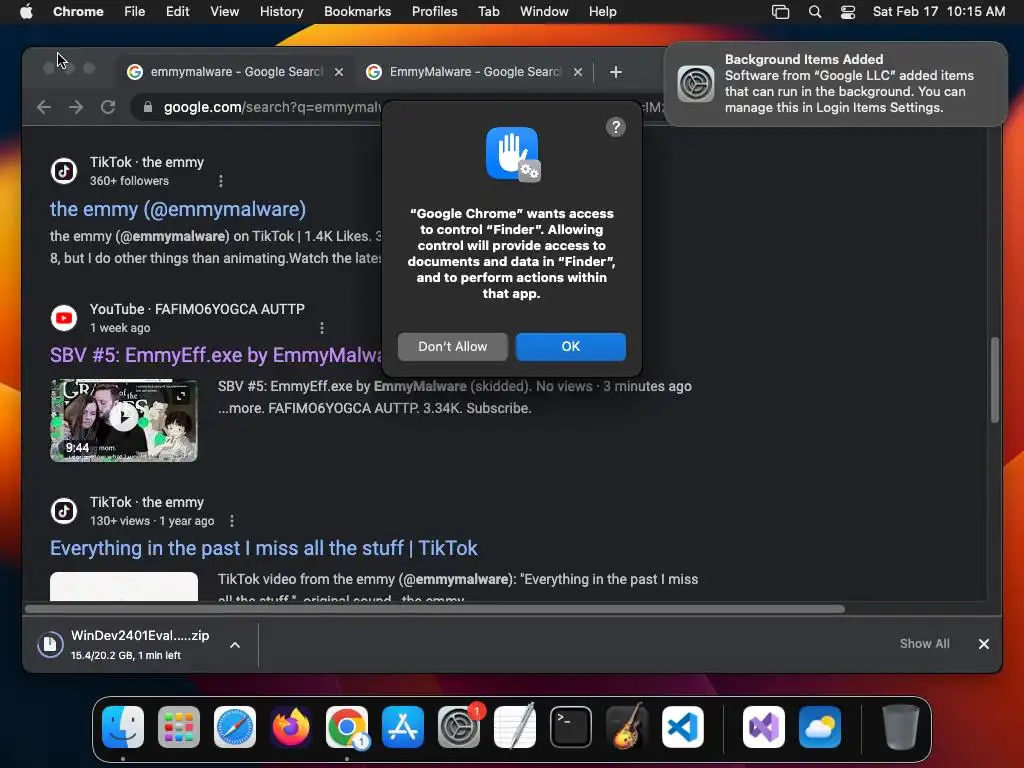This screenshot has height=768, width=1024.
Task: Click the YouTube favicon of the FAFIMO6YOGCA result
Action: click(x=64, y=318)
